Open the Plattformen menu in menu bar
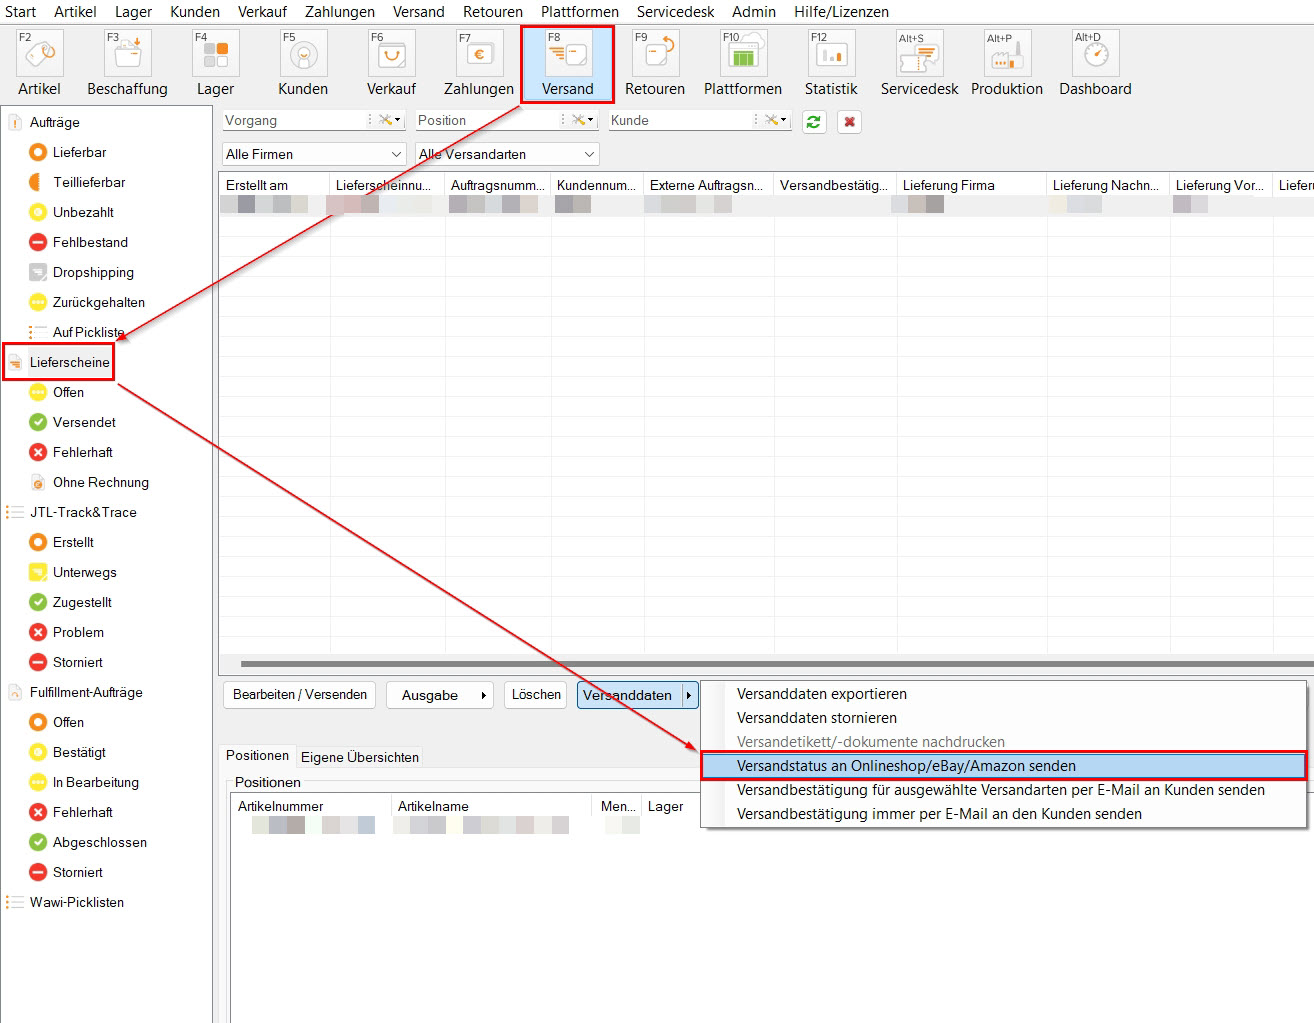The image size is (1314, 1023). pyautogui.click(x=579, y=12)
